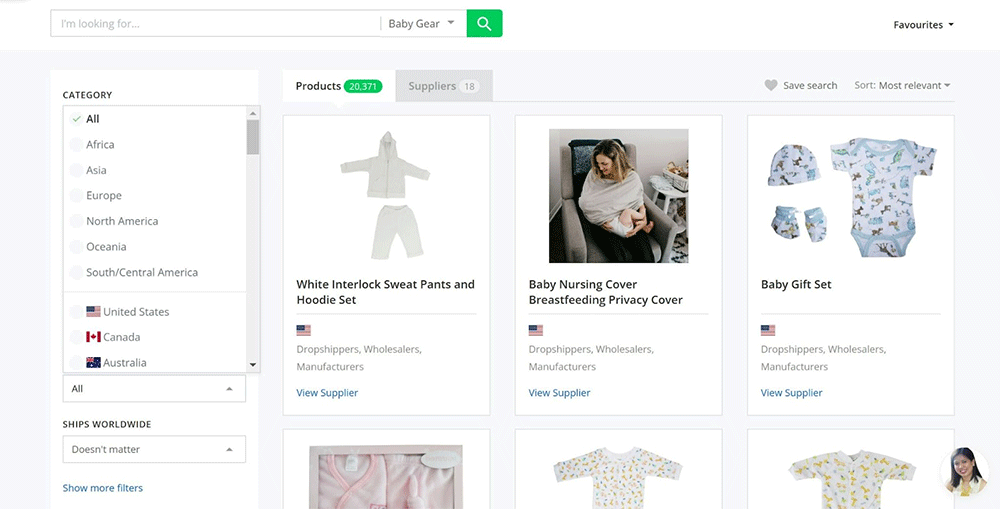
Task: Switch to the Suppliers tab
Action: tap(443, 86)
